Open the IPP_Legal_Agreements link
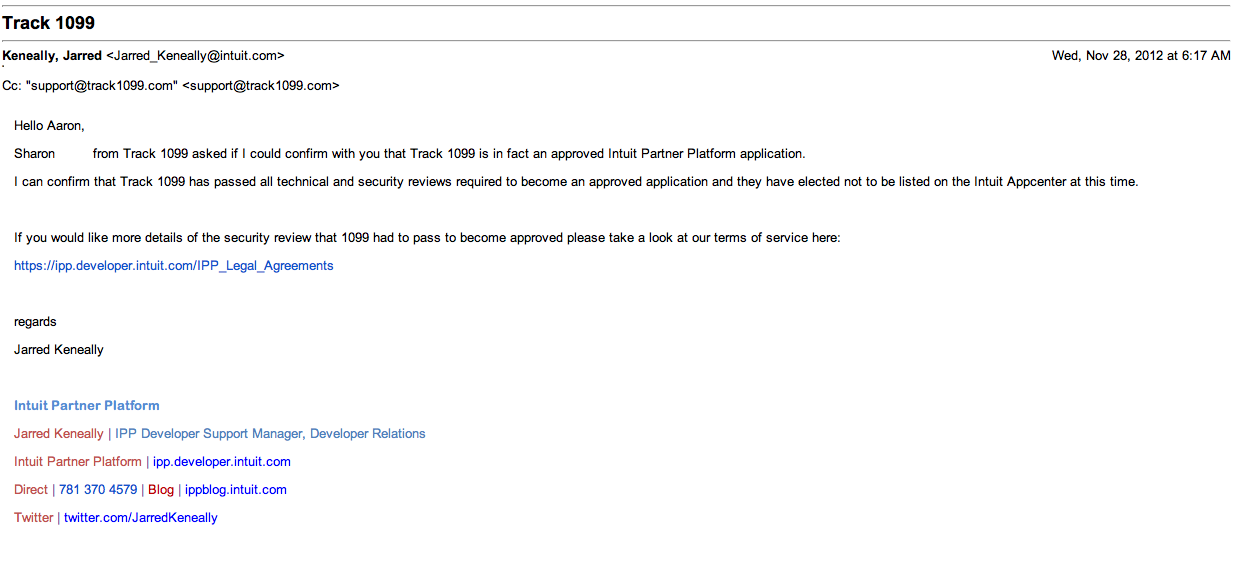 click(x=174, y=266)
